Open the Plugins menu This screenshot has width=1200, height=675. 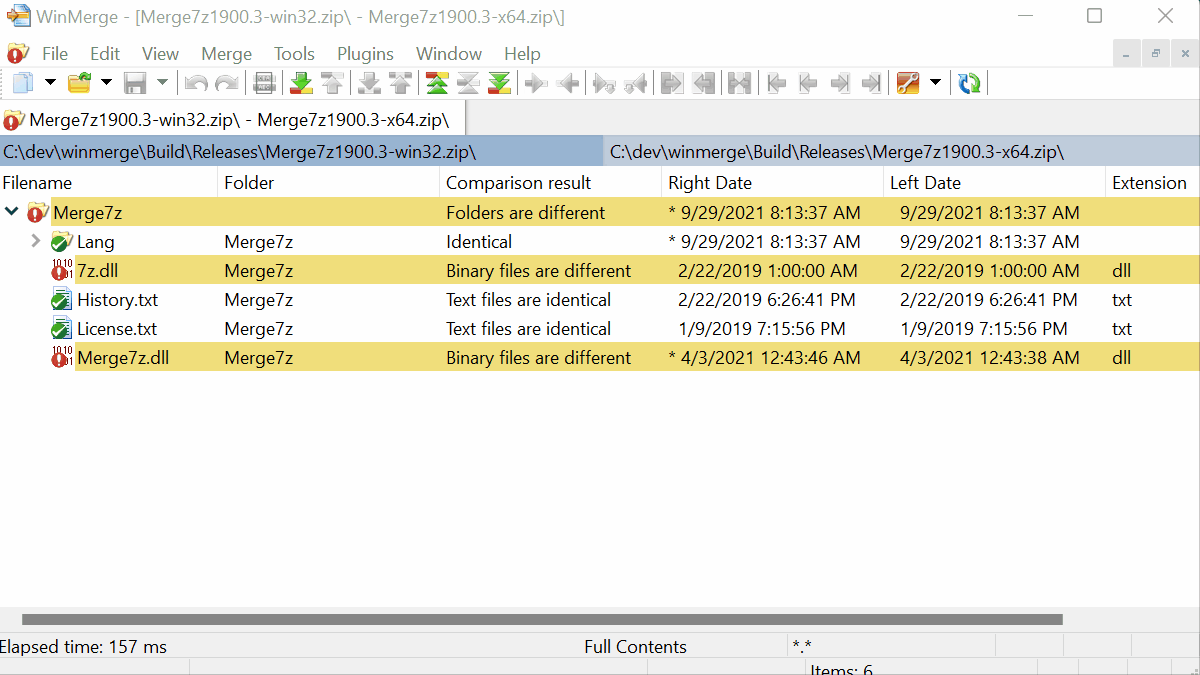coord(365,53)
